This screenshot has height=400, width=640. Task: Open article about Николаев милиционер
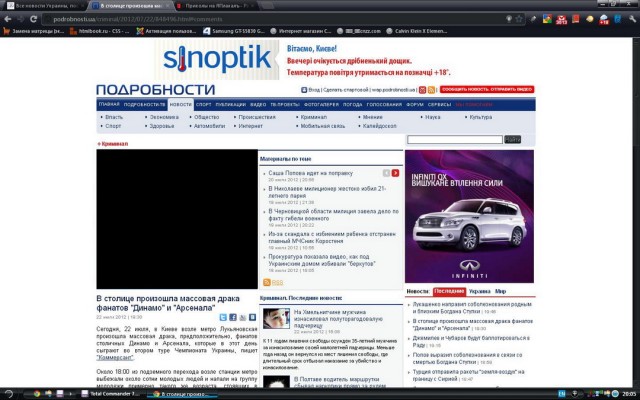click(327, 192)
